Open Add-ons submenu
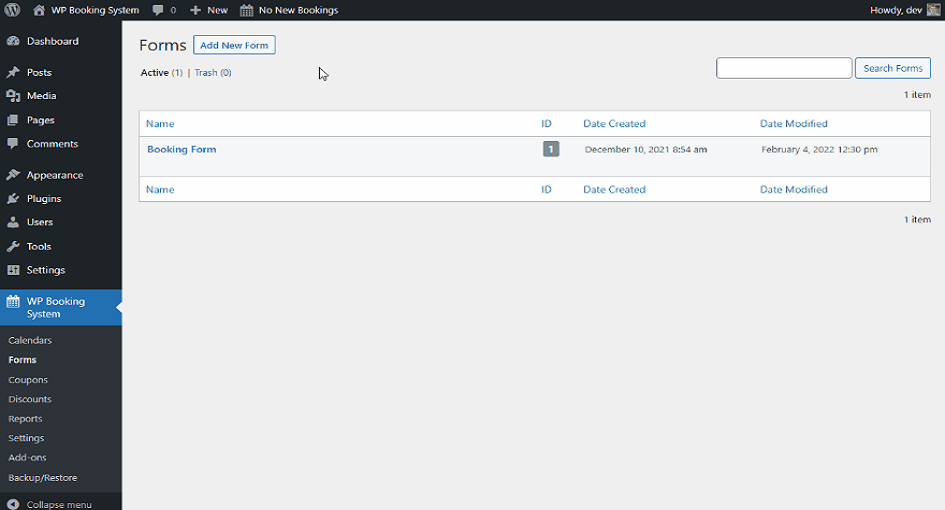 tap(27, 458)
